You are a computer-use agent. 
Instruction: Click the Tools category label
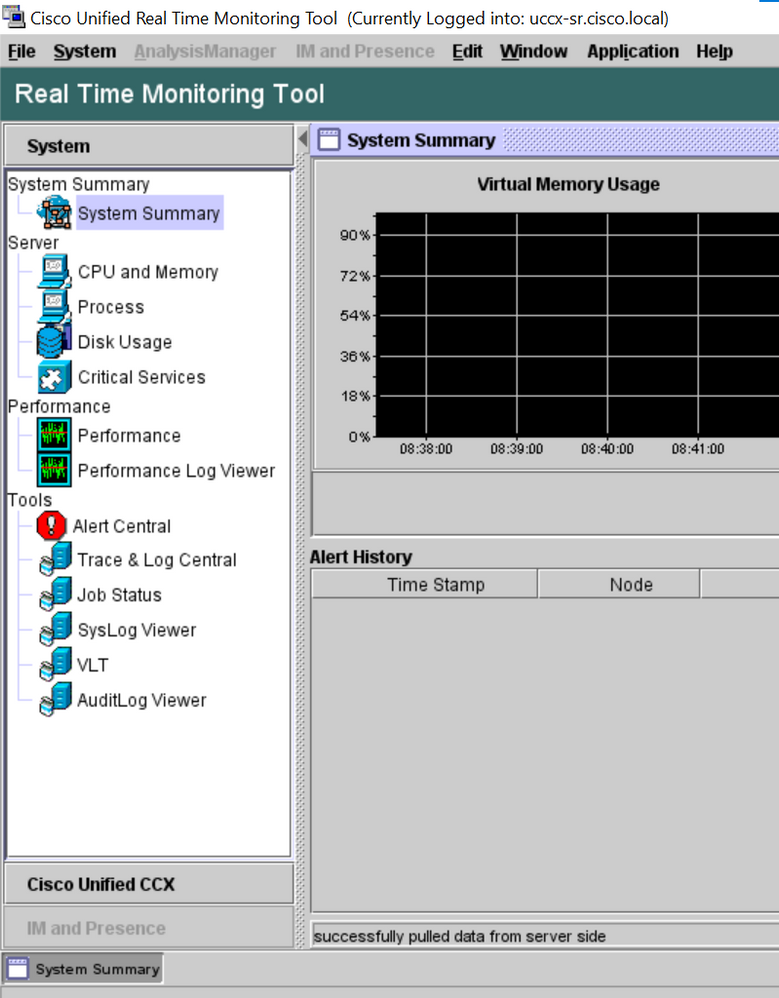(x=29, y=500)
